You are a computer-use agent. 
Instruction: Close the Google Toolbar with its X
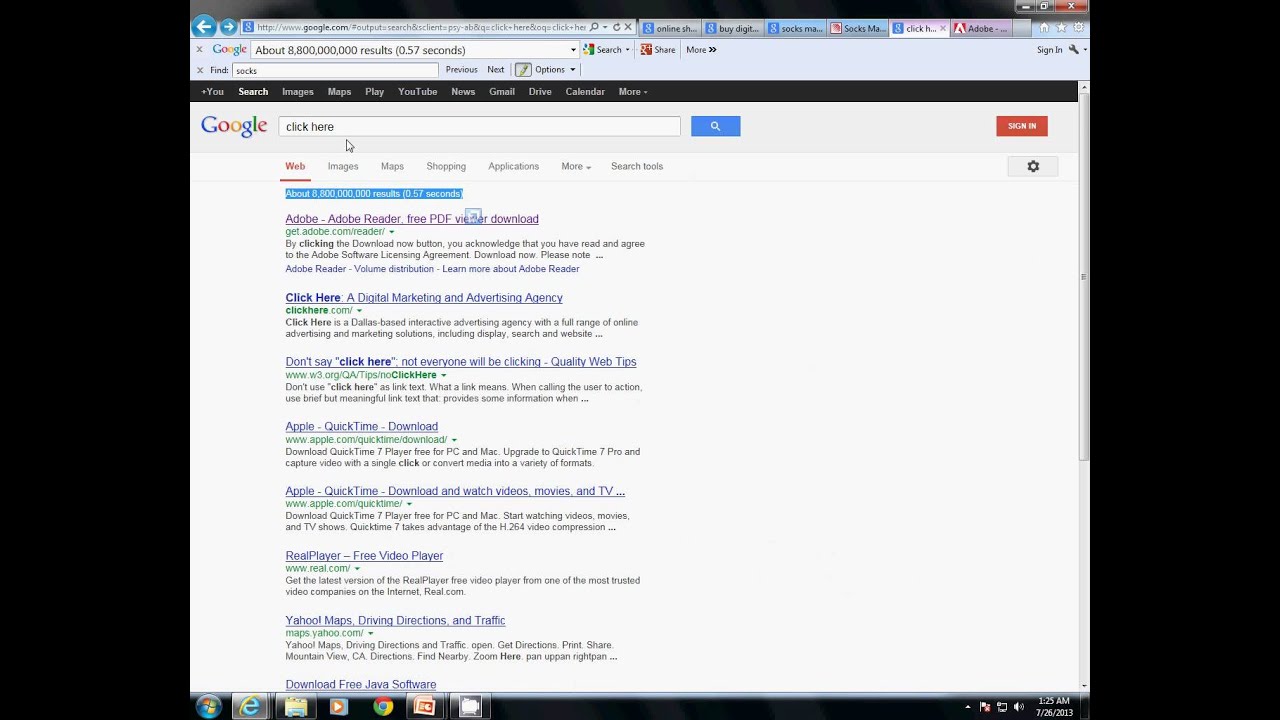[199, 49]
